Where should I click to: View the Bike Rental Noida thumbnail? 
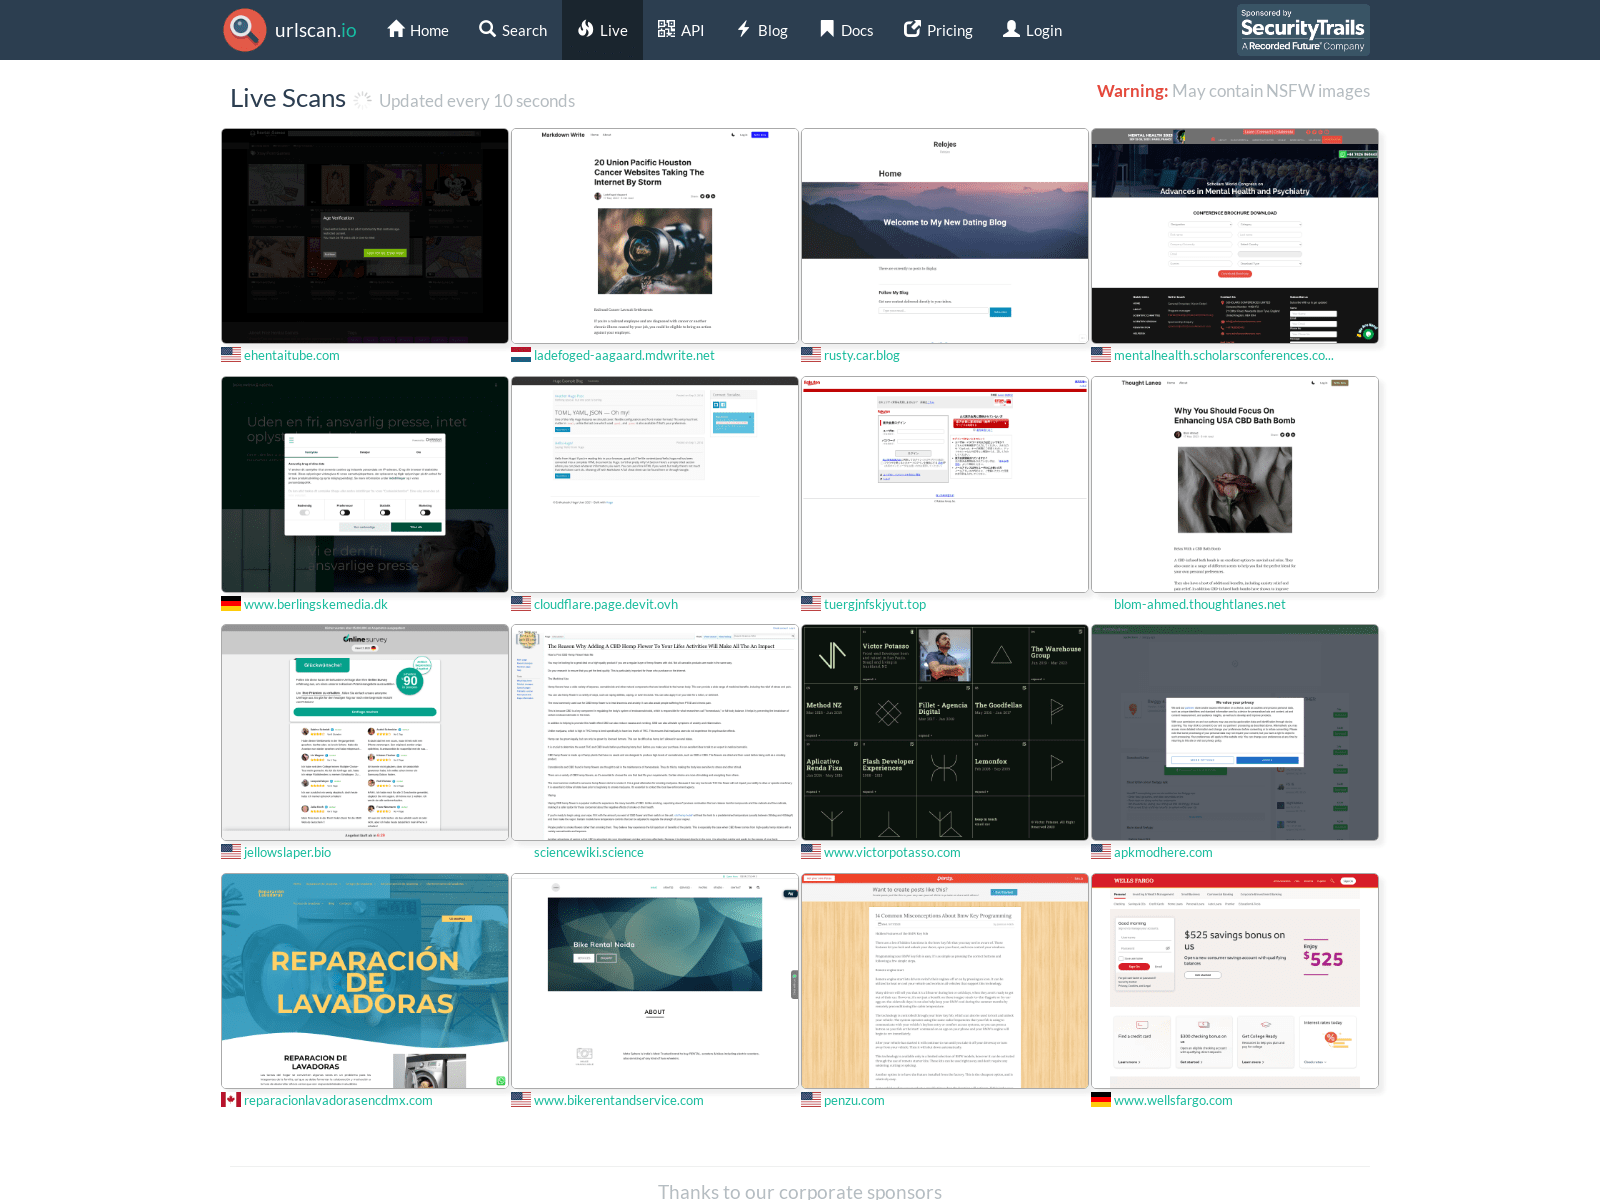coord(655,981)
